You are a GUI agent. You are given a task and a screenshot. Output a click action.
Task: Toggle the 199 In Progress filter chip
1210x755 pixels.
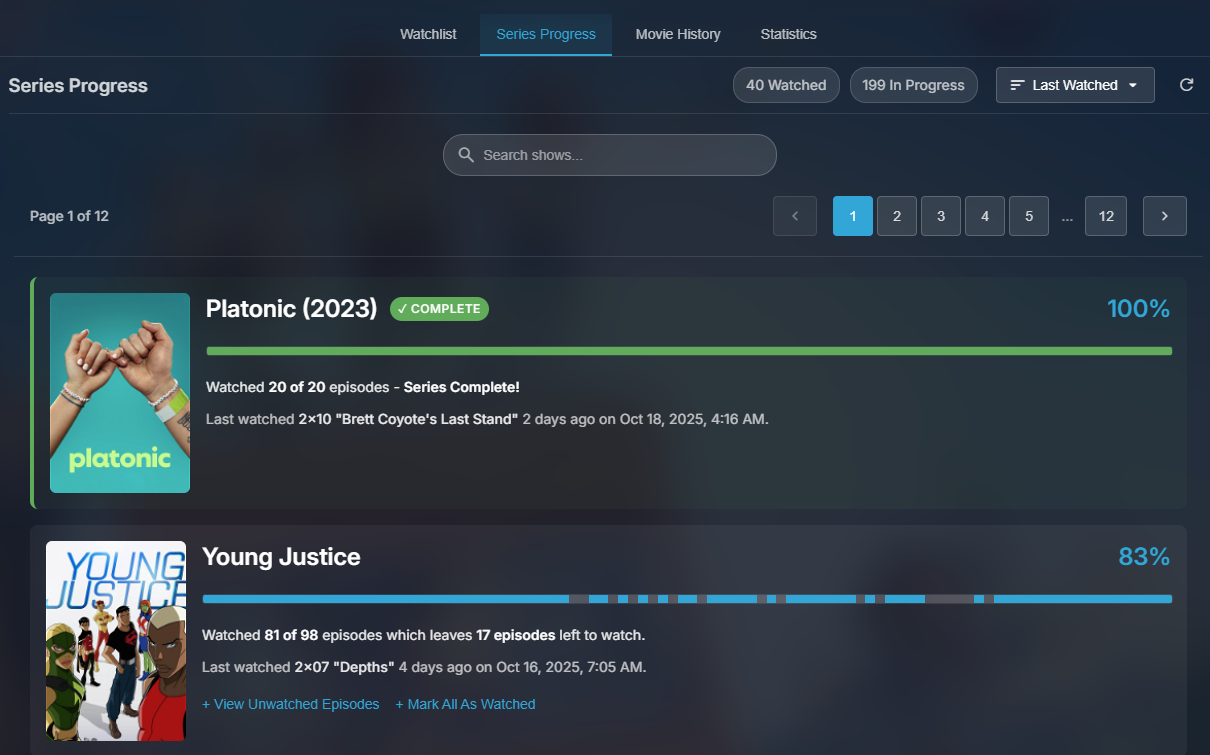click(913, 85)
